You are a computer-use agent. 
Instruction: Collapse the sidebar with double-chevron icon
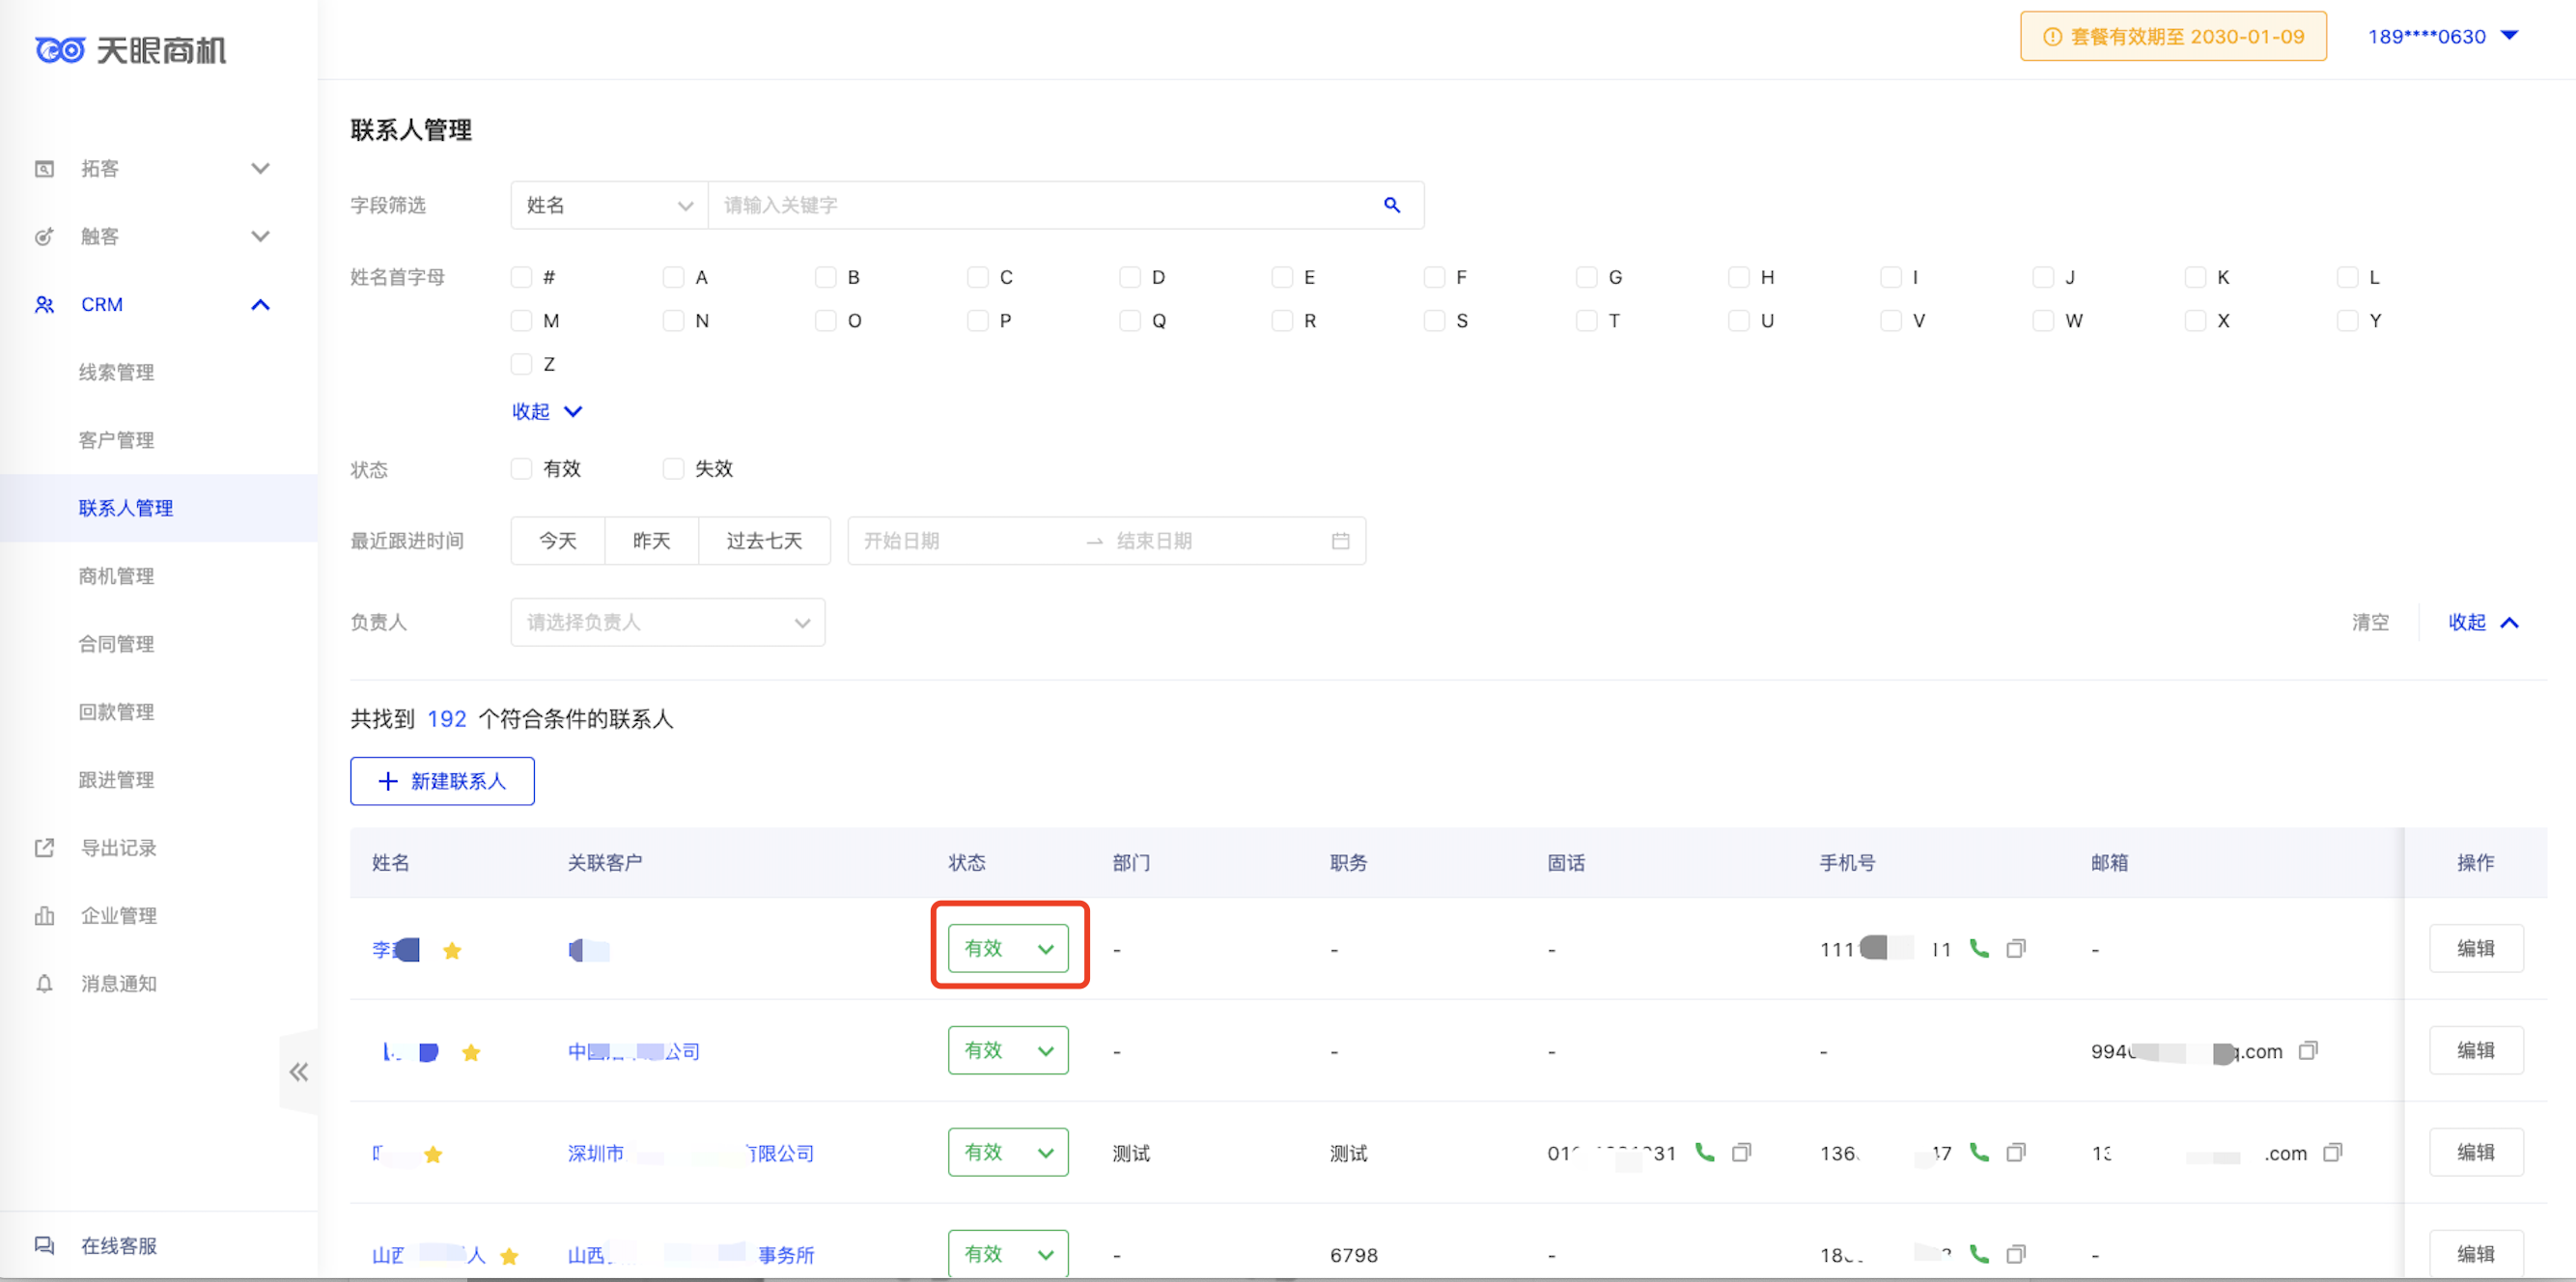coord(298,1072)
